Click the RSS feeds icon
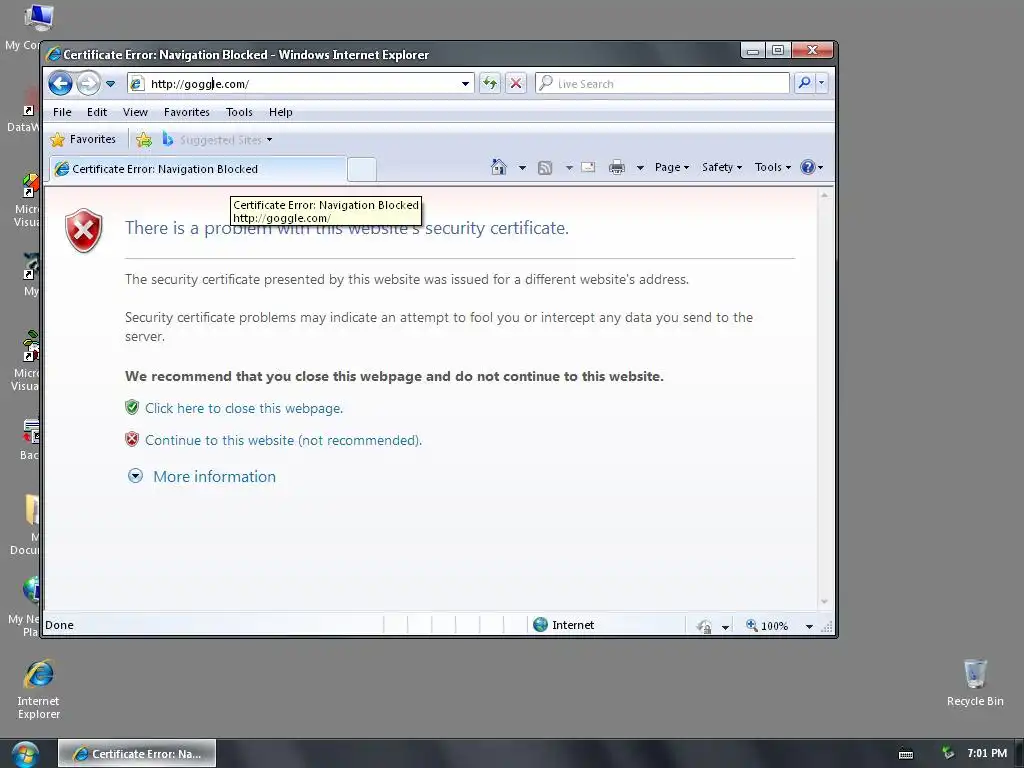This screenshot has height=768, width=1024. 545,168
